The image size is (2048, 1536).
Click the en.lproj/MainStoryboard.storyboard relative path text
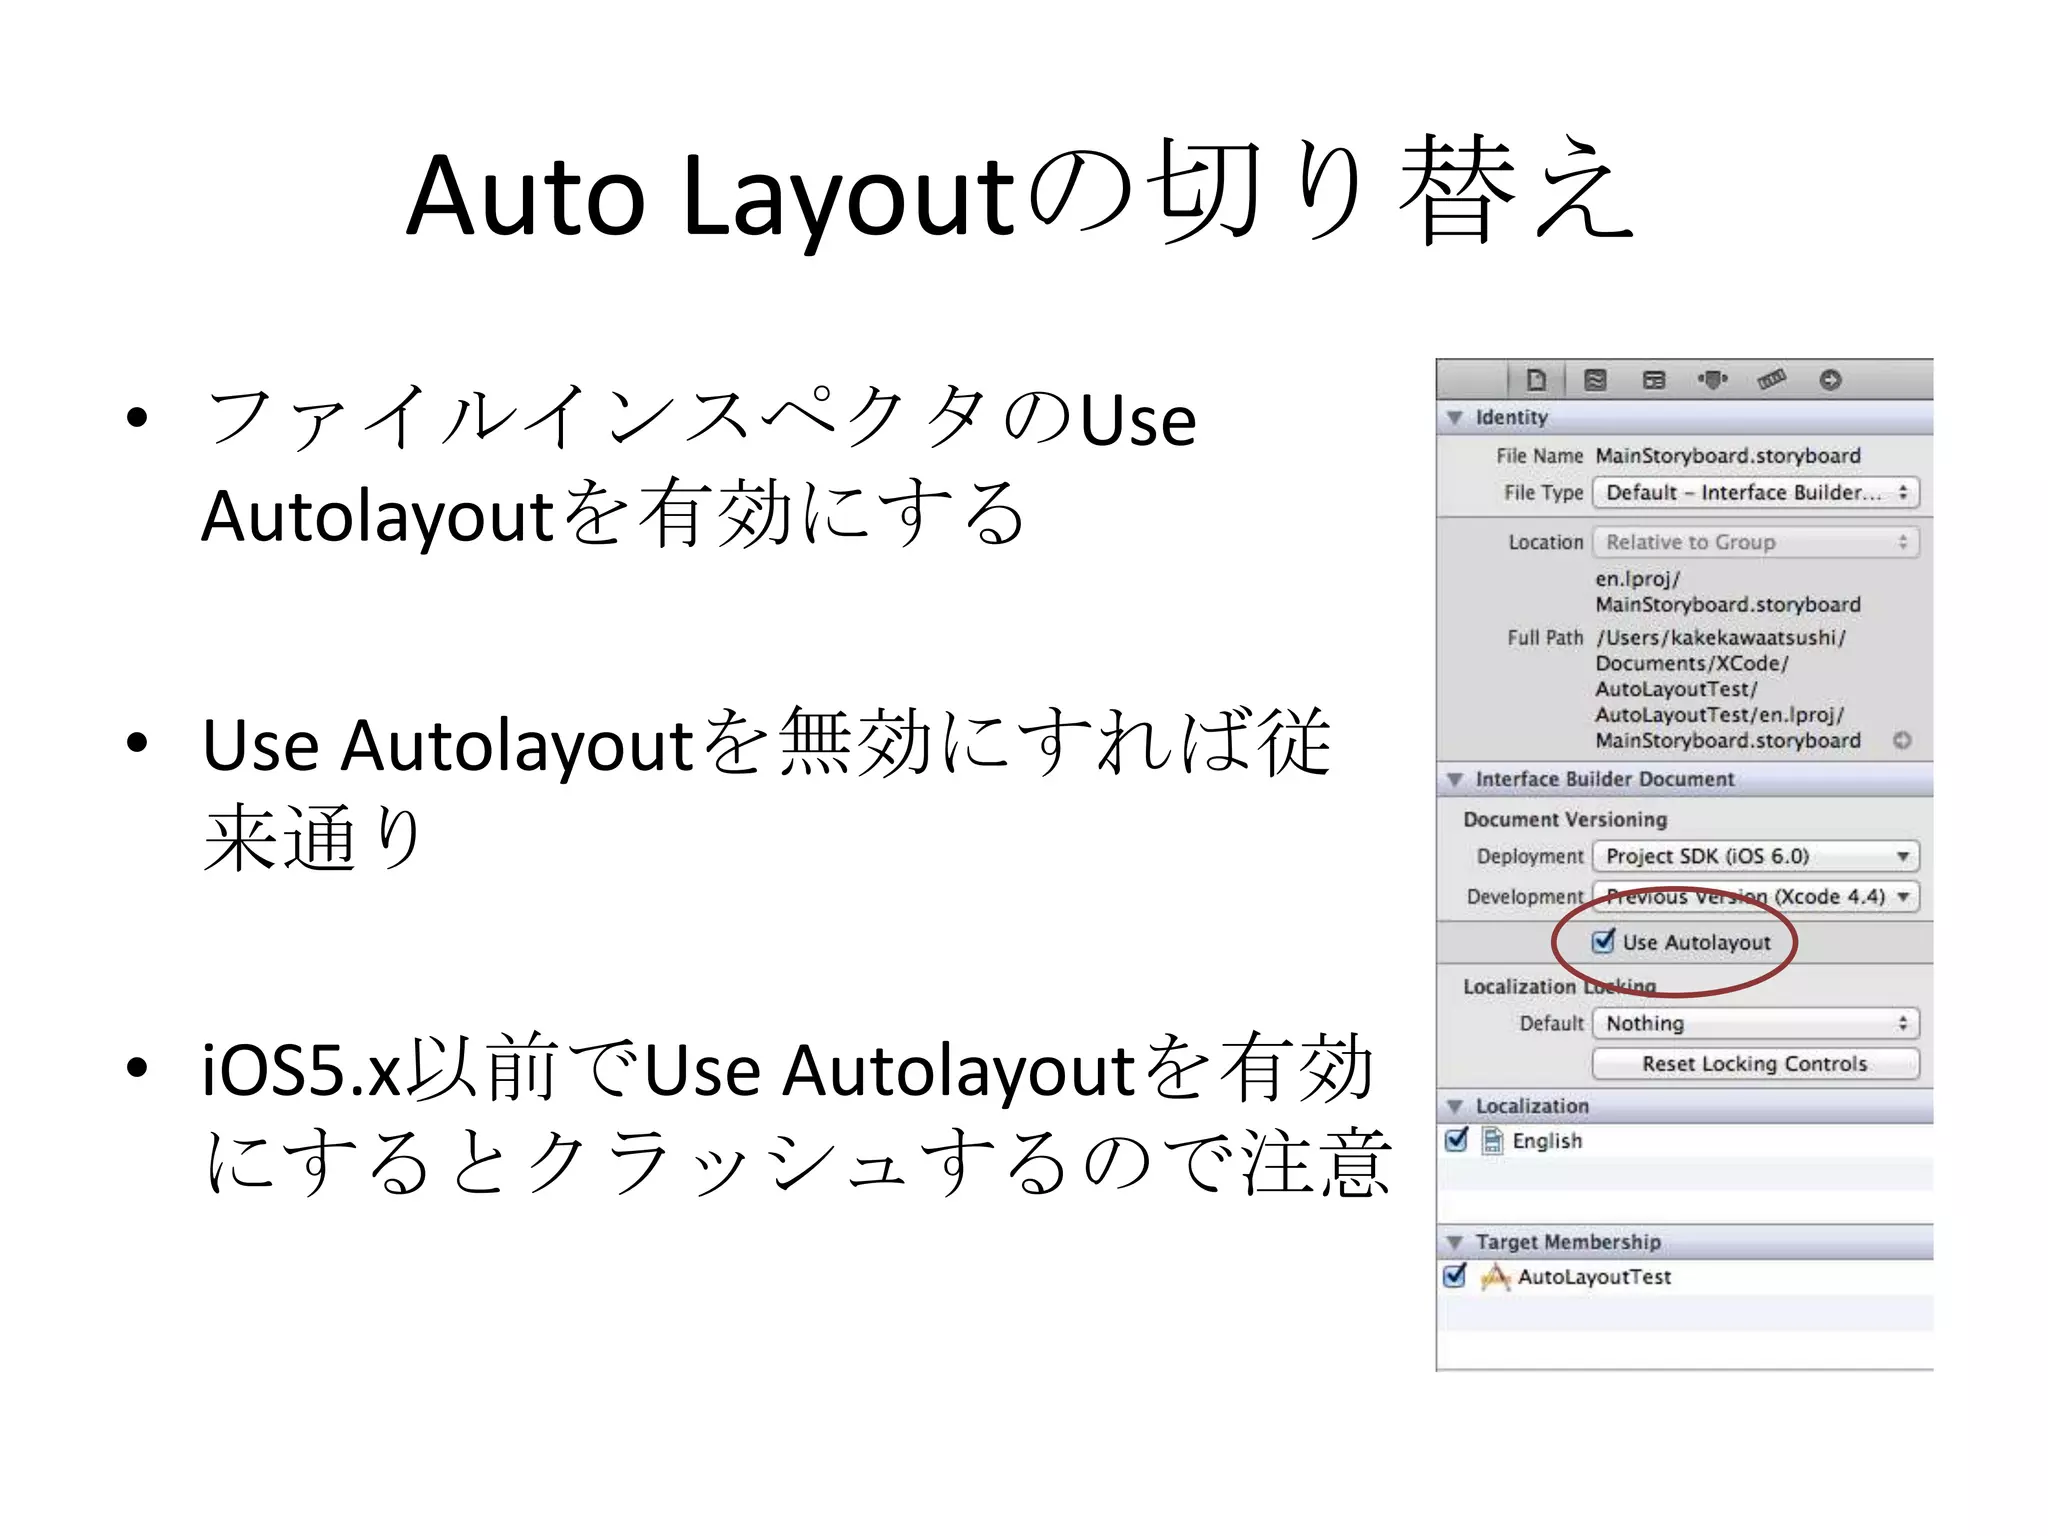tap(1728, 592)
